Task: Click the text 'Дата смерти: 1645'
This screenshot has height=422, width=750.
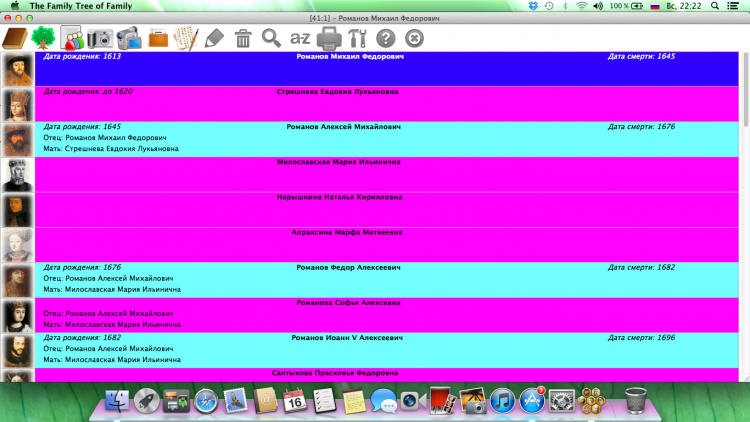Action: 641,56
